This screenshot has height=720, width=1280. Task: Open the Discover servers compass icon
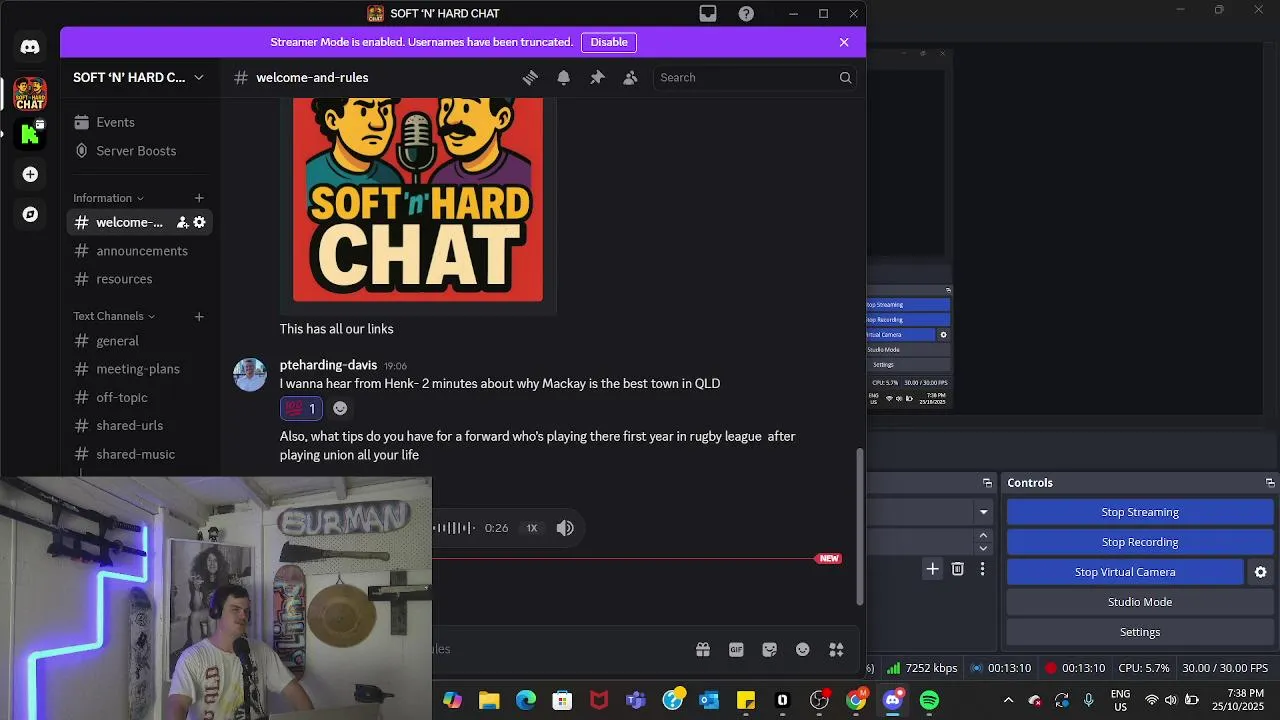pyautogui.click(x=30, y=215)
